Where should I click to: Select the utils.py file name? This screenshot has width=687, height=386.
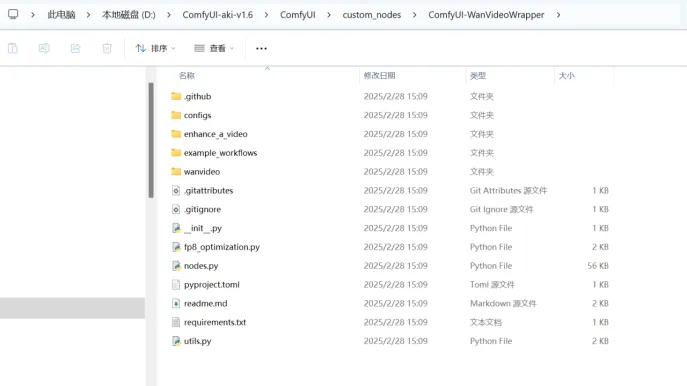[198, 341]
